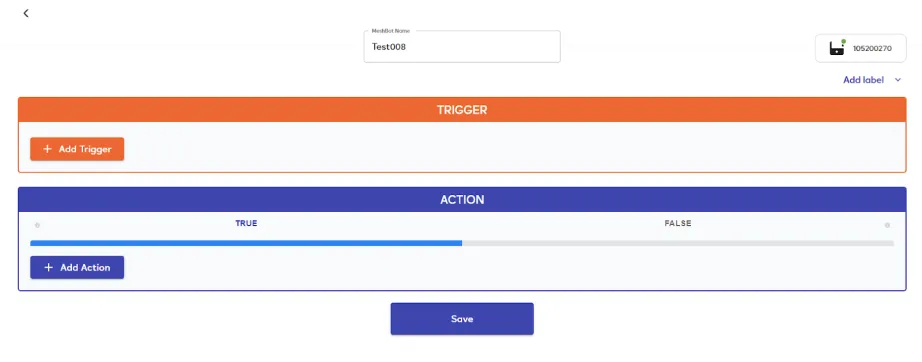Viewport: 922px width, 362px height.
Task: Click the Add Action button
Action: click(x=77, y=267)
